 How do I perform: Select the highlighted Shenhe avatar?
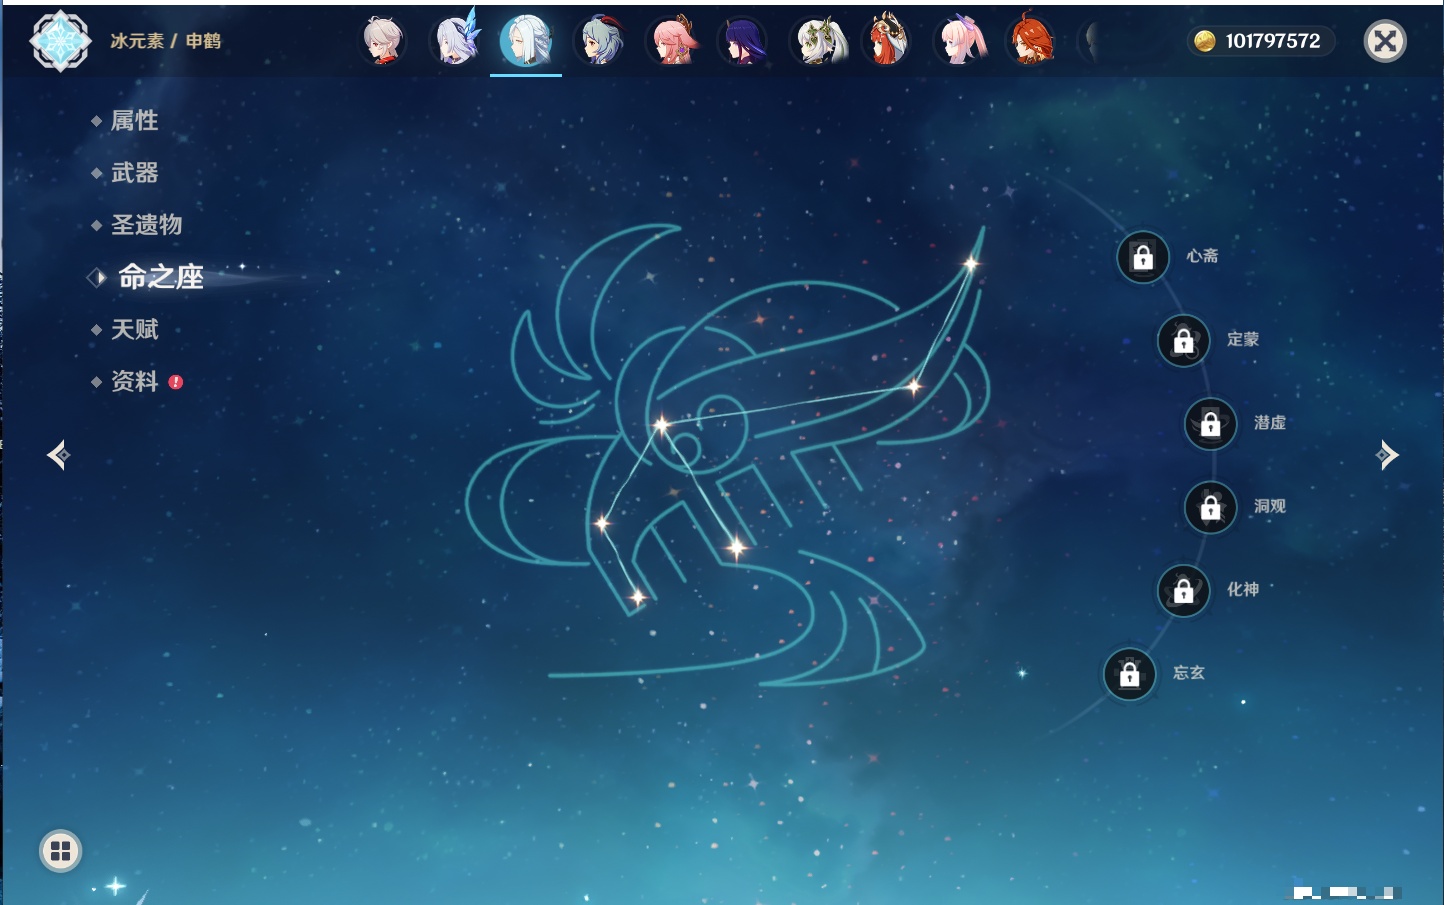point(526,42)
